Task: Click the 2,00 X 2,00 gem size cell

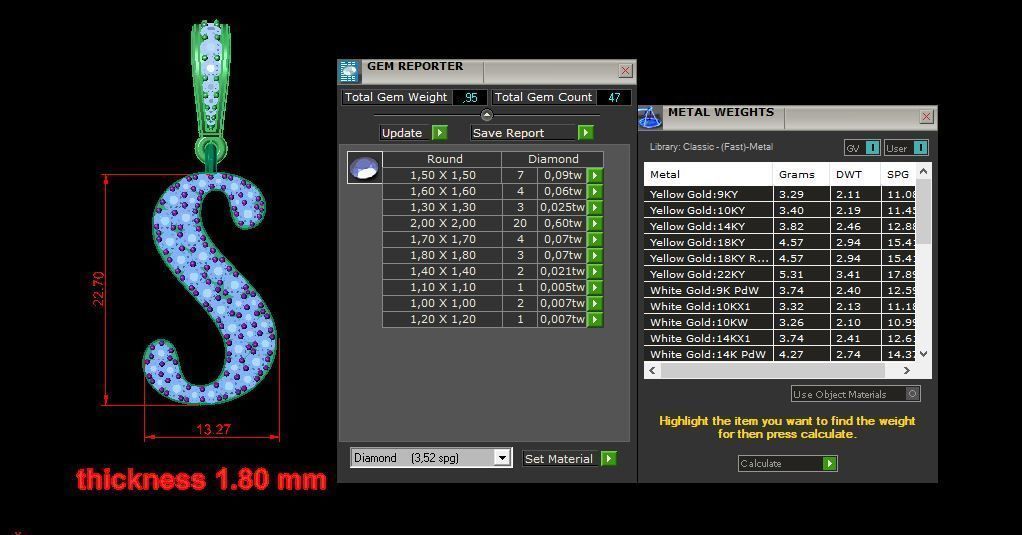Action: [442, 224]
